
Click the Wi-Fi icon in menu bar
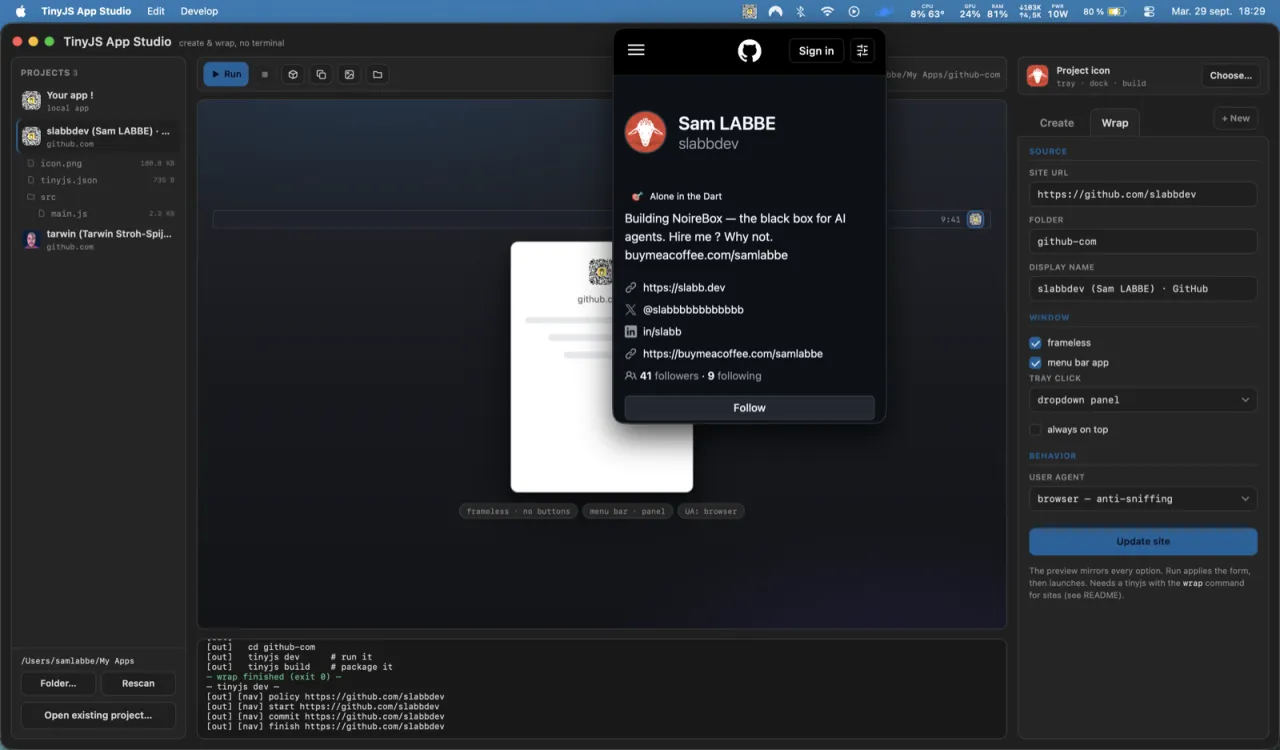tap(827, 11)
